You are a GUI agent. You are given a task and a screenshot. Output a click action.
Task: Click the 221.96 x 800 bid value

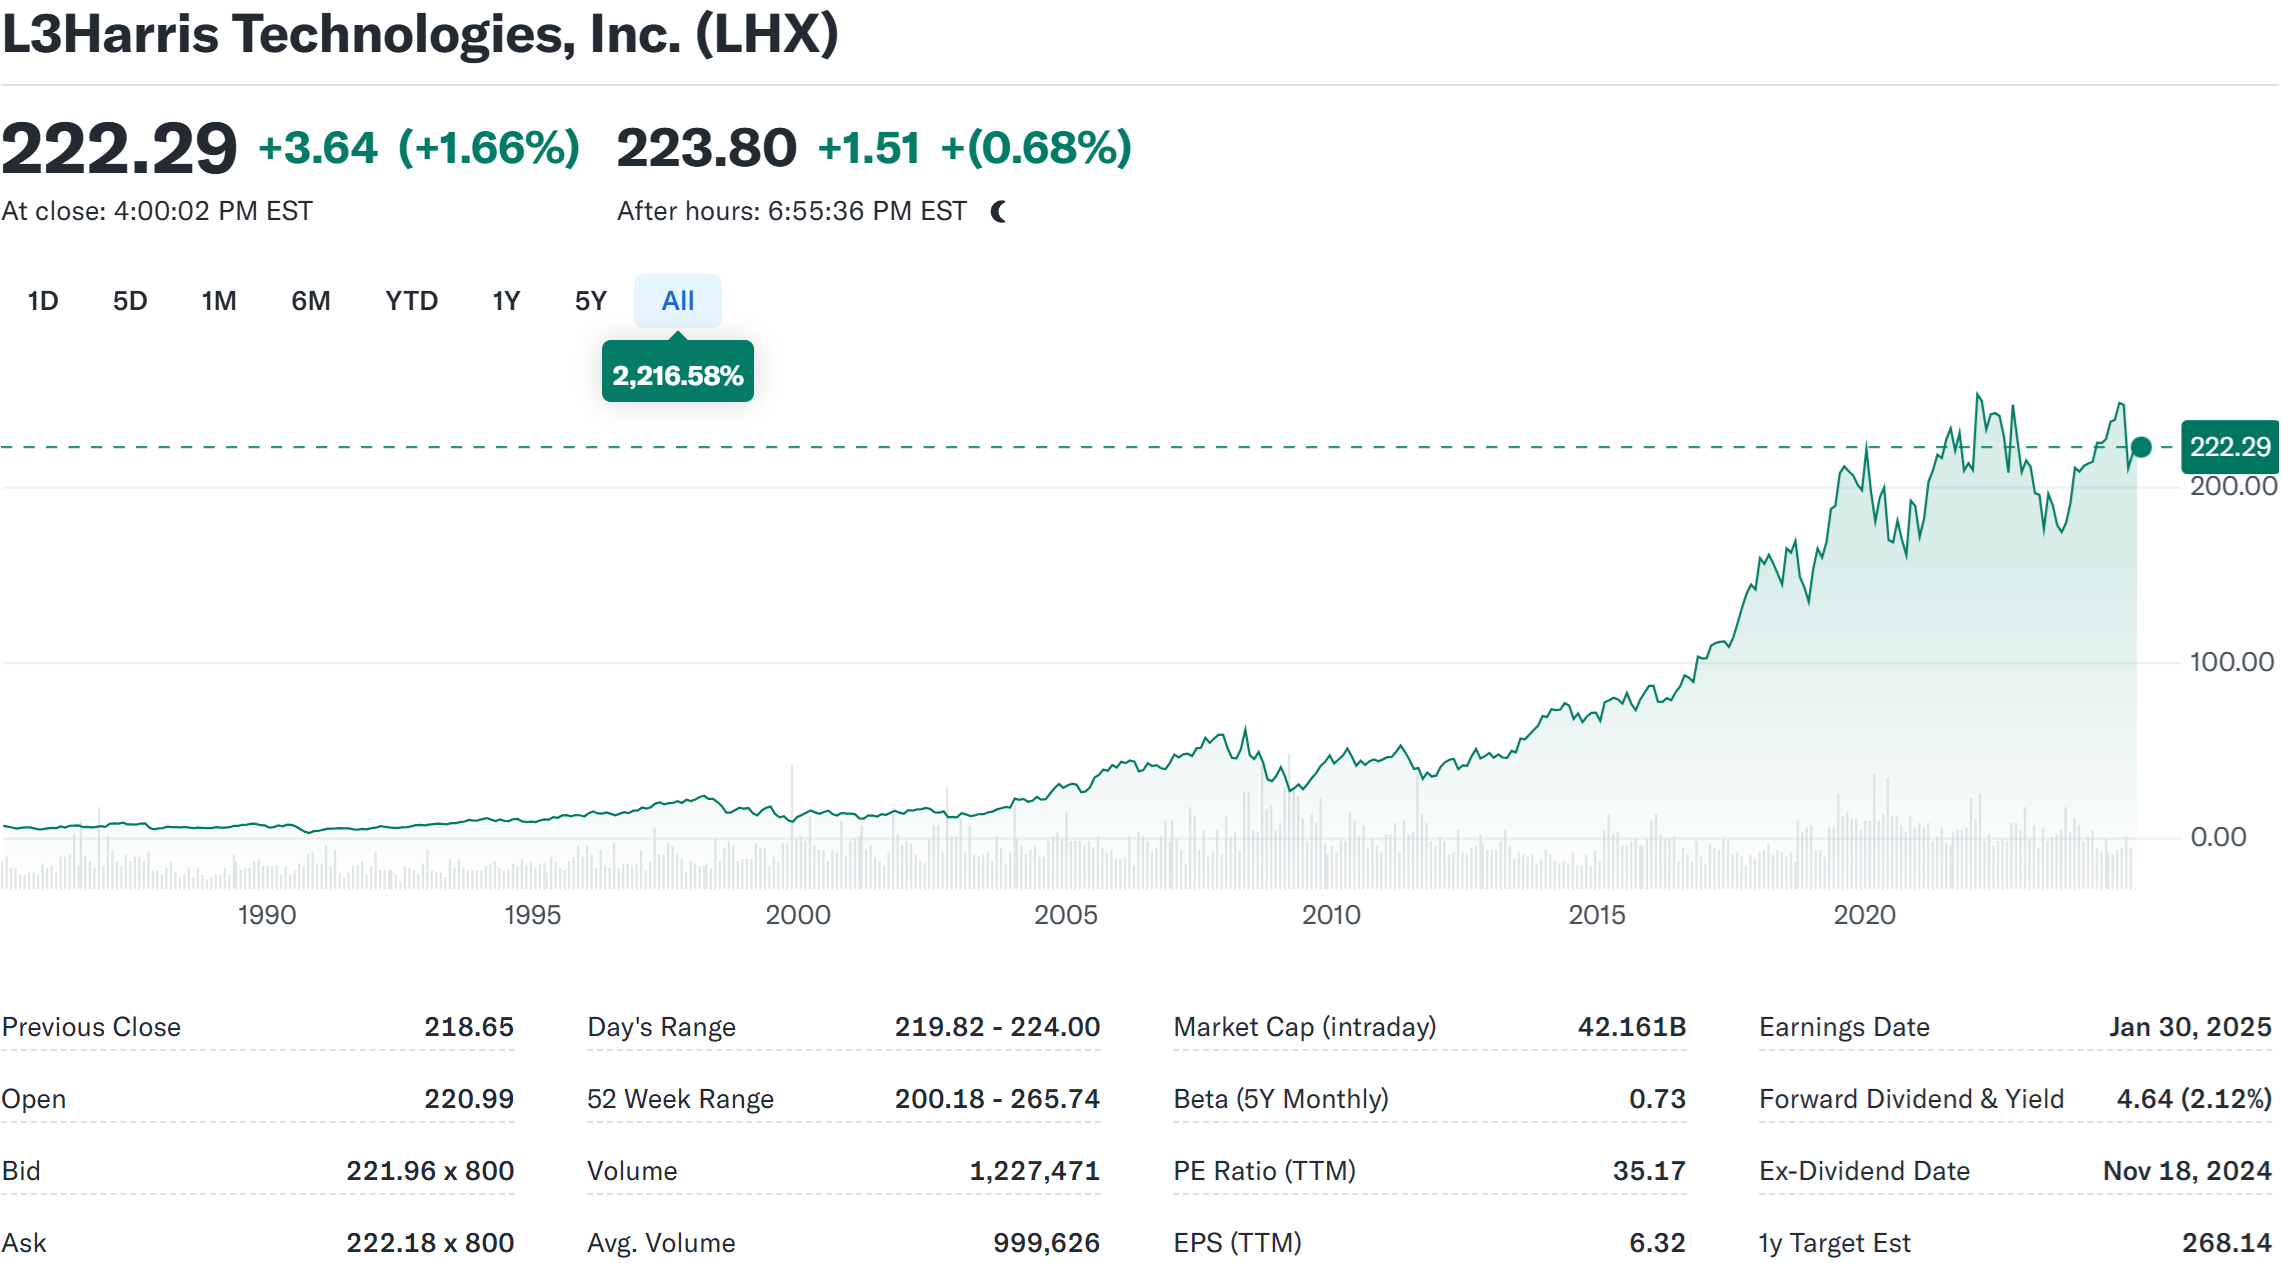pos(430,1171)
